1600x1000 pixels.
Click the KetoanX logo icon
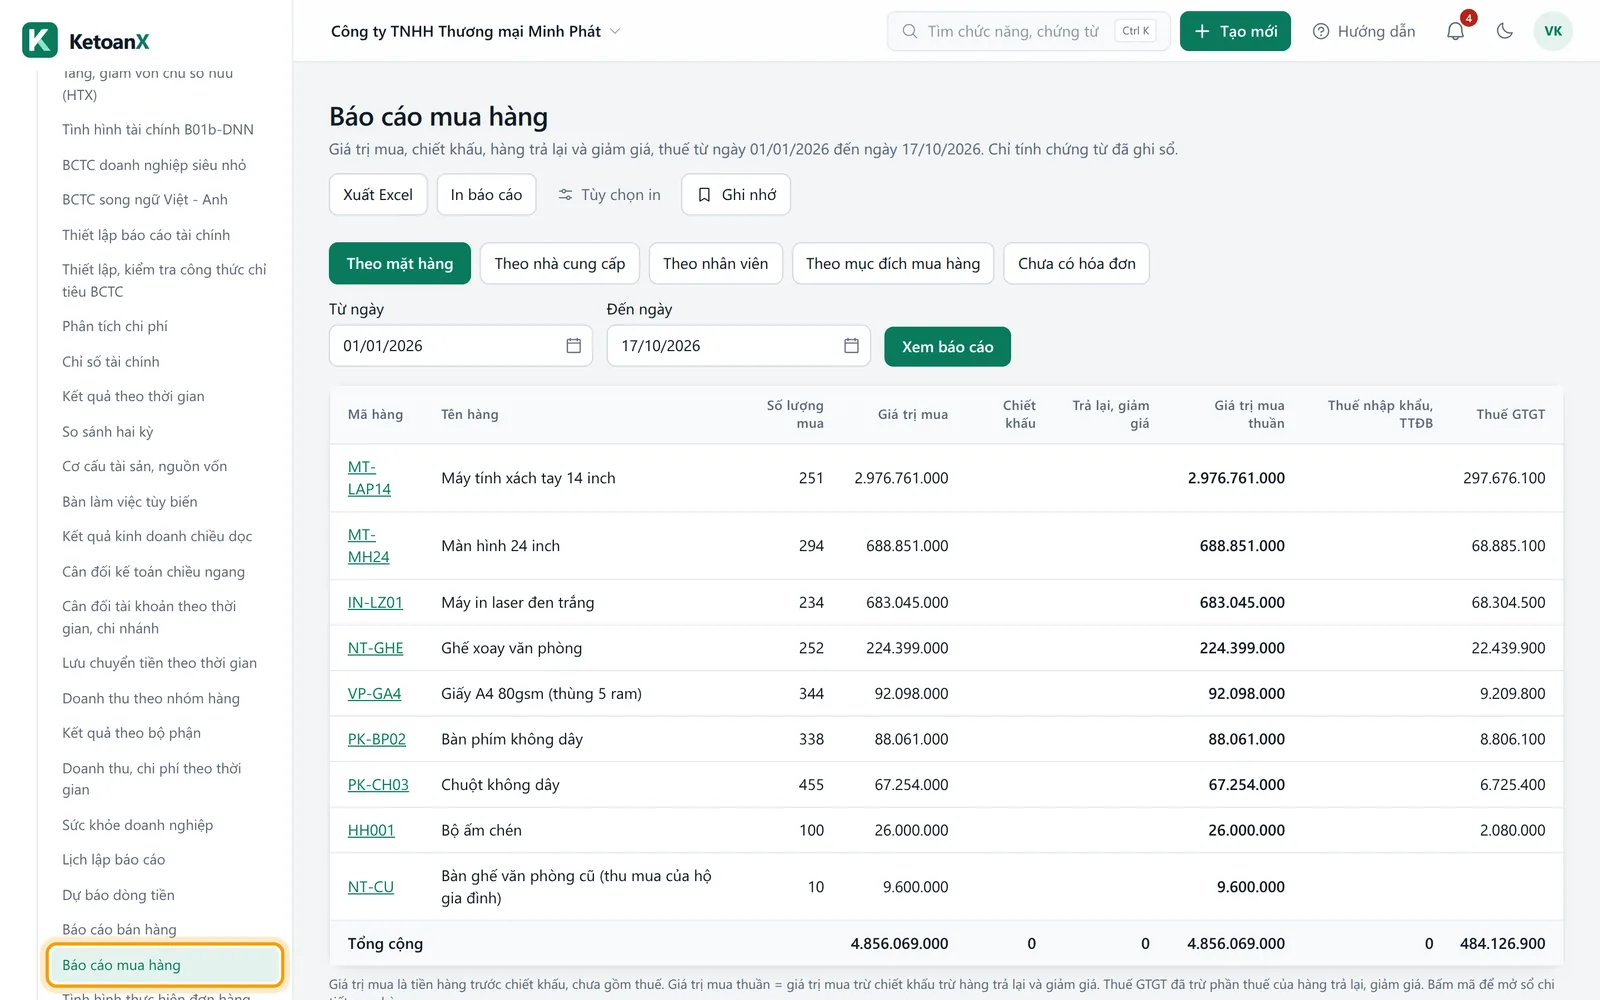[x=40, y=41]
